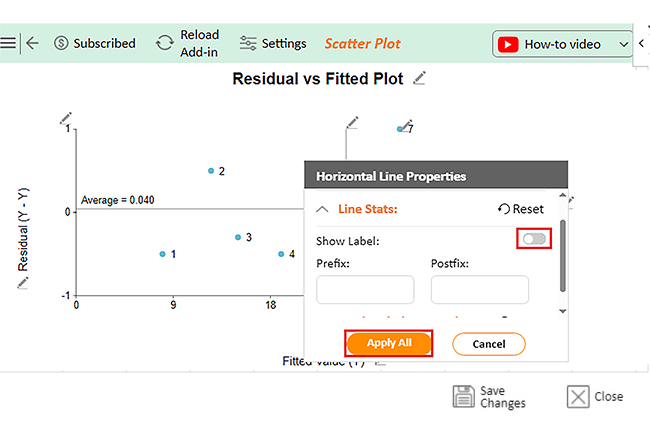The image size is (650, 436).
Task: Edit Y-axis scale pencil near value 1
Action: (65, 118)
